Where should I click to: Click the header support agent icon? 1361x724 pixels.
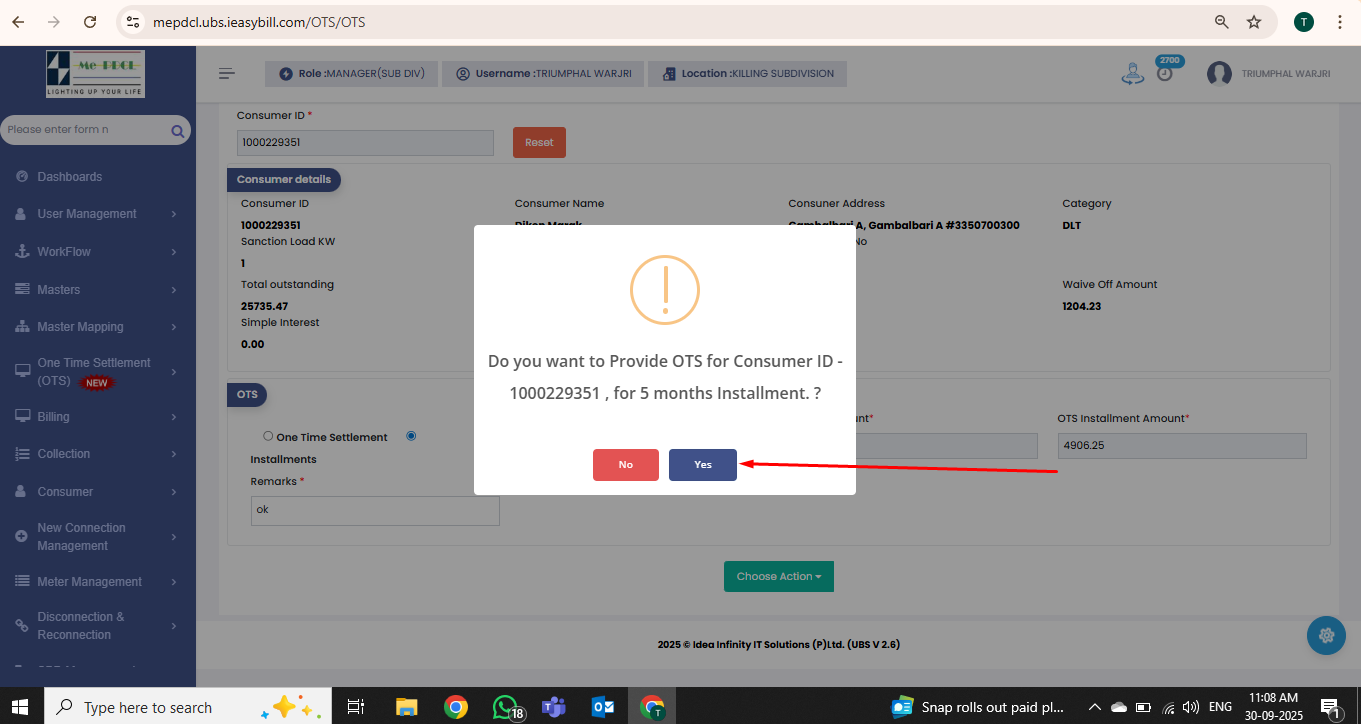(x=1132, y=73)
